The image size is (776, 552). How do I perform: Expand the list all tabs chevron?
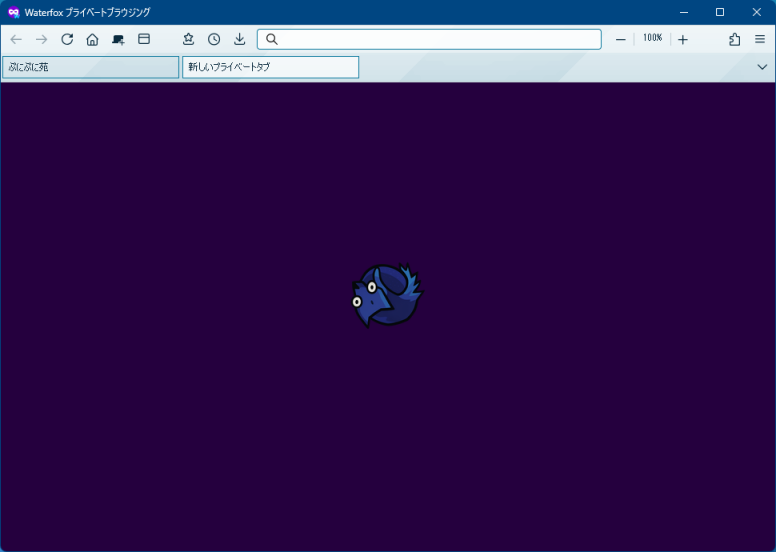coord(762,67)
